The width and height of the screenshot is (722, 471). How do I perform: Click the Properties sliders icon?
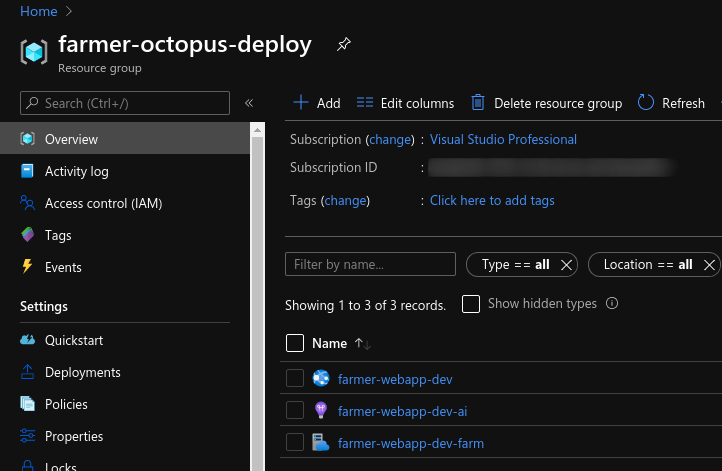[28, 436]
